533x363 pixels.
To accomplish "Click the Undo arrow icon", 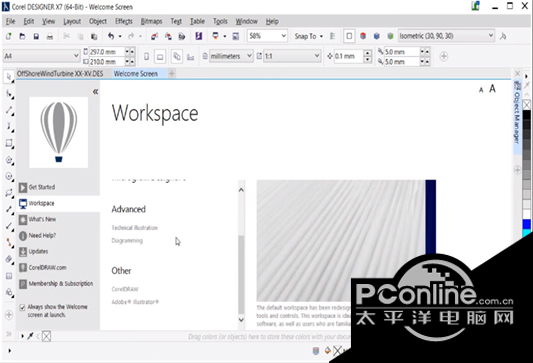I will 111,36.
